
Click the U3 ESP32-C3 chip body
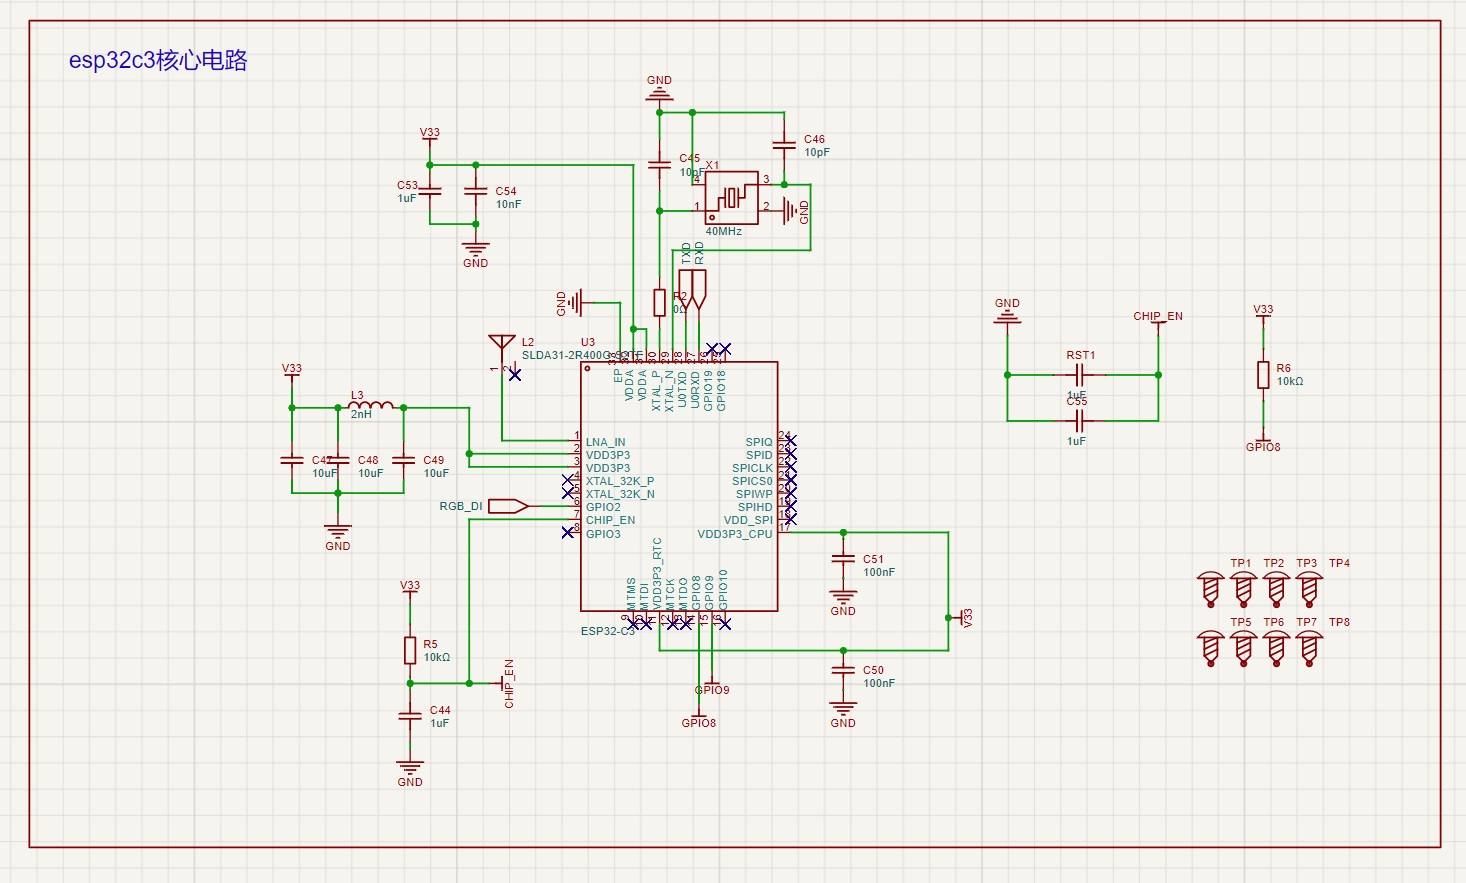point(679,486)
